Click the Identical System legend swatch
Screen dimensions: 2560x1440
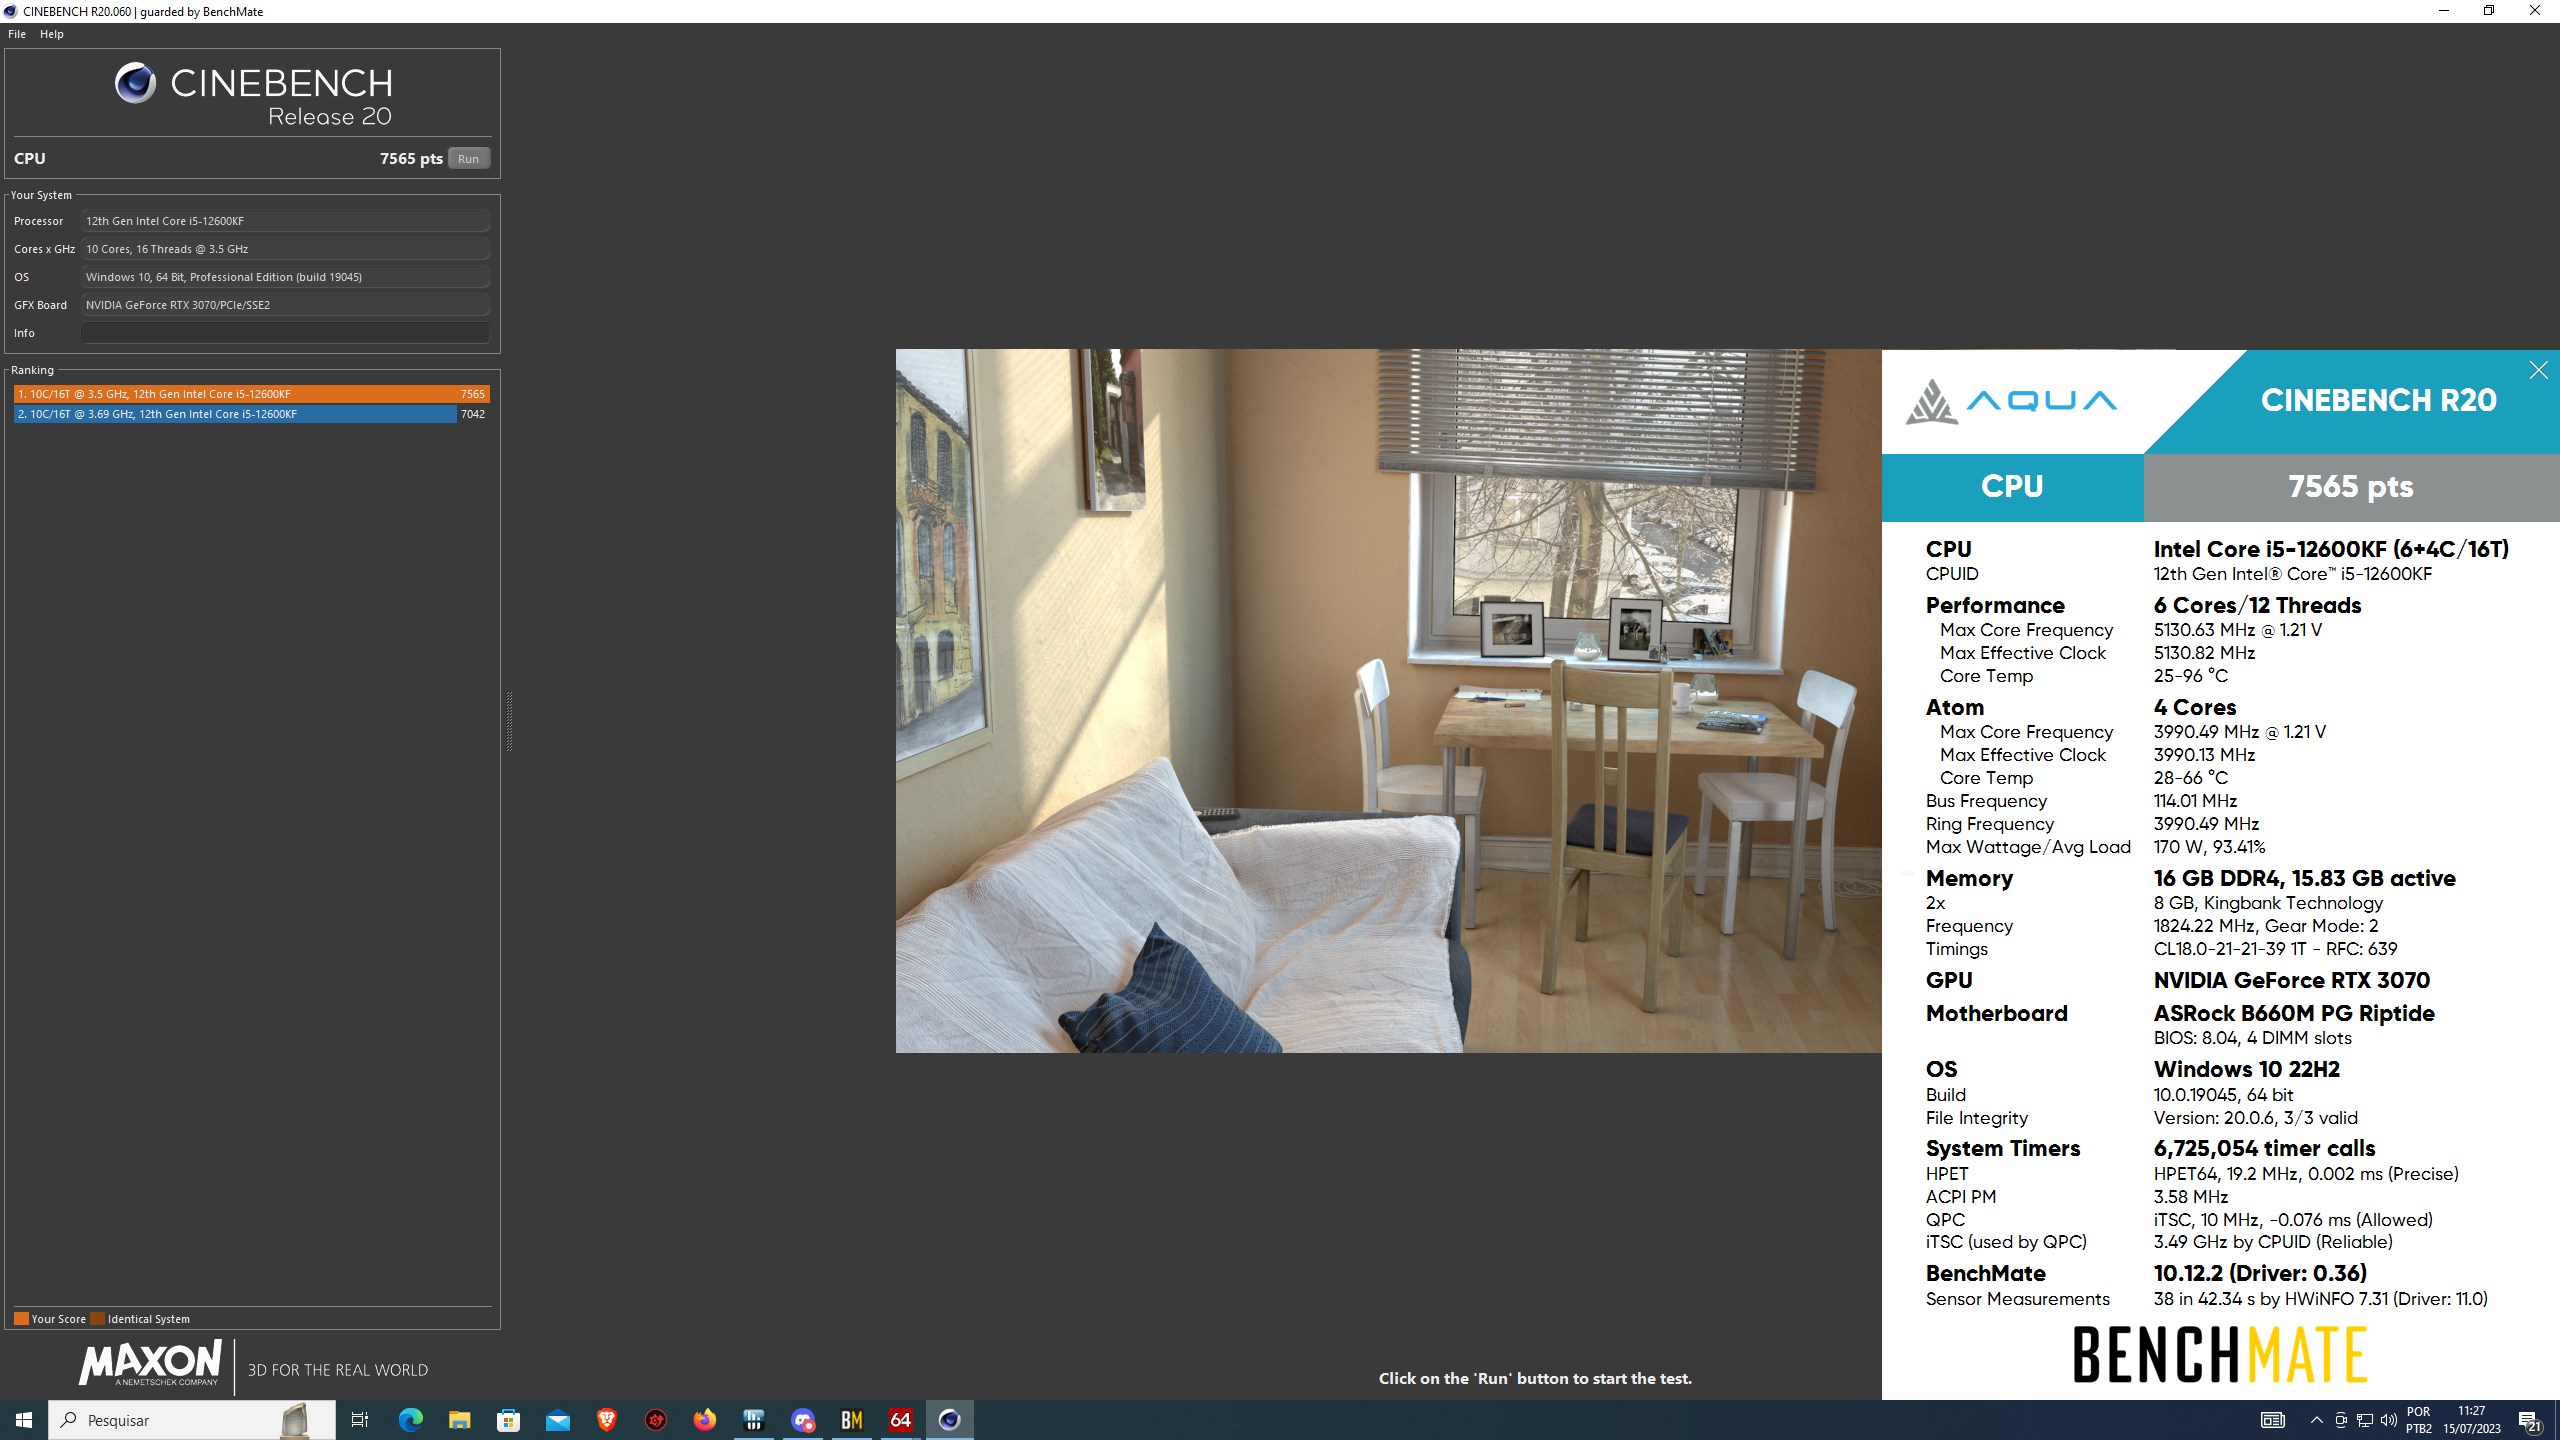click(97, 1318)
